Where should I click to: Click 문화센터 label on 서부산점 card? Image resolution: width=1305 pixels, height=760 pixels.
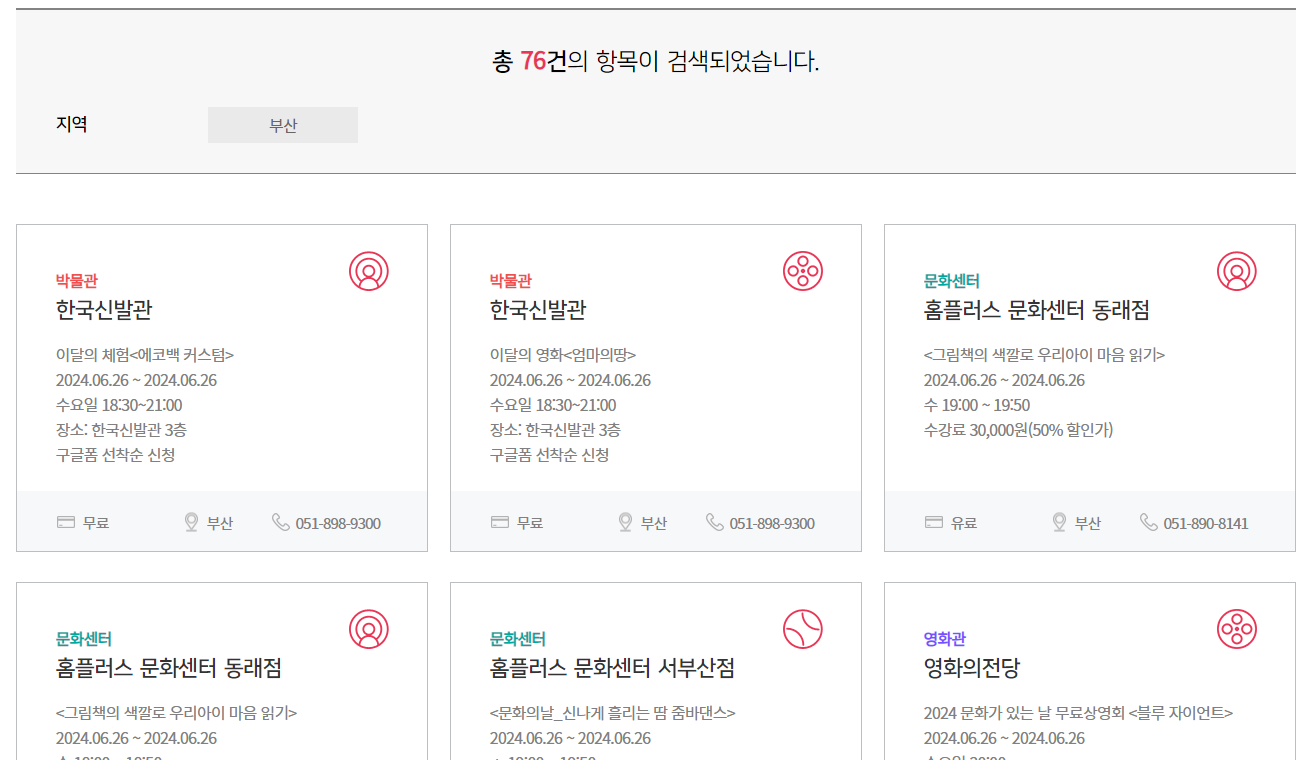[x=518, y=639]
